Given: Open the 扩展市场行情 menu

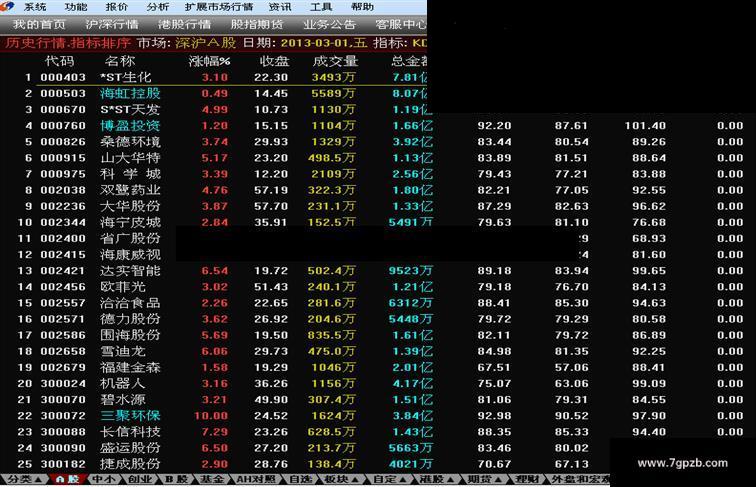Looking at the screenshot, I should (x=219, y=7).
